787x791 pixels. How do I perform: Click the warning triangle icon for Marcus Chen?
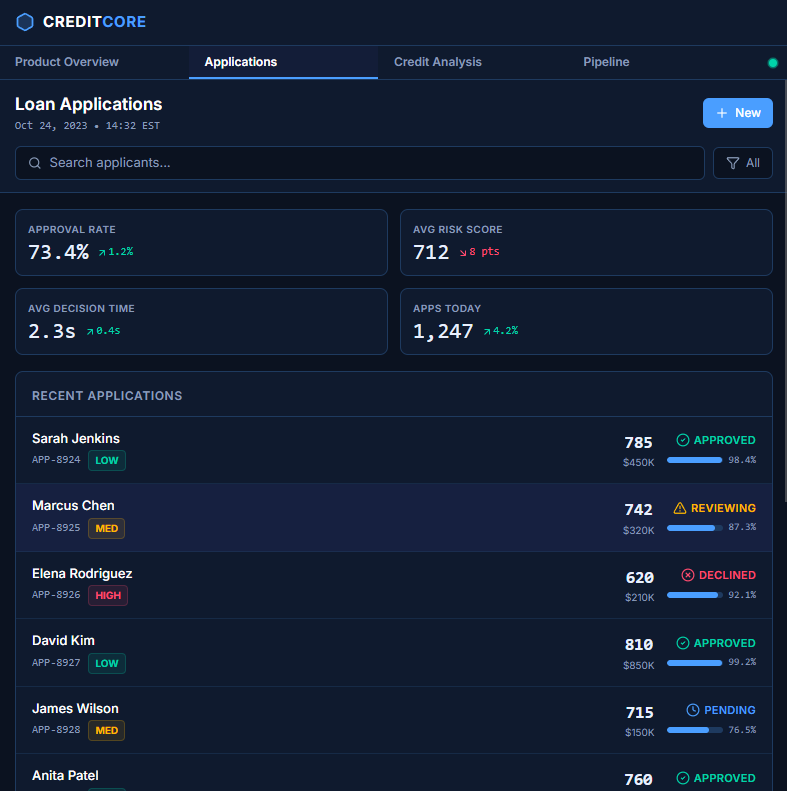click(680, 508)
